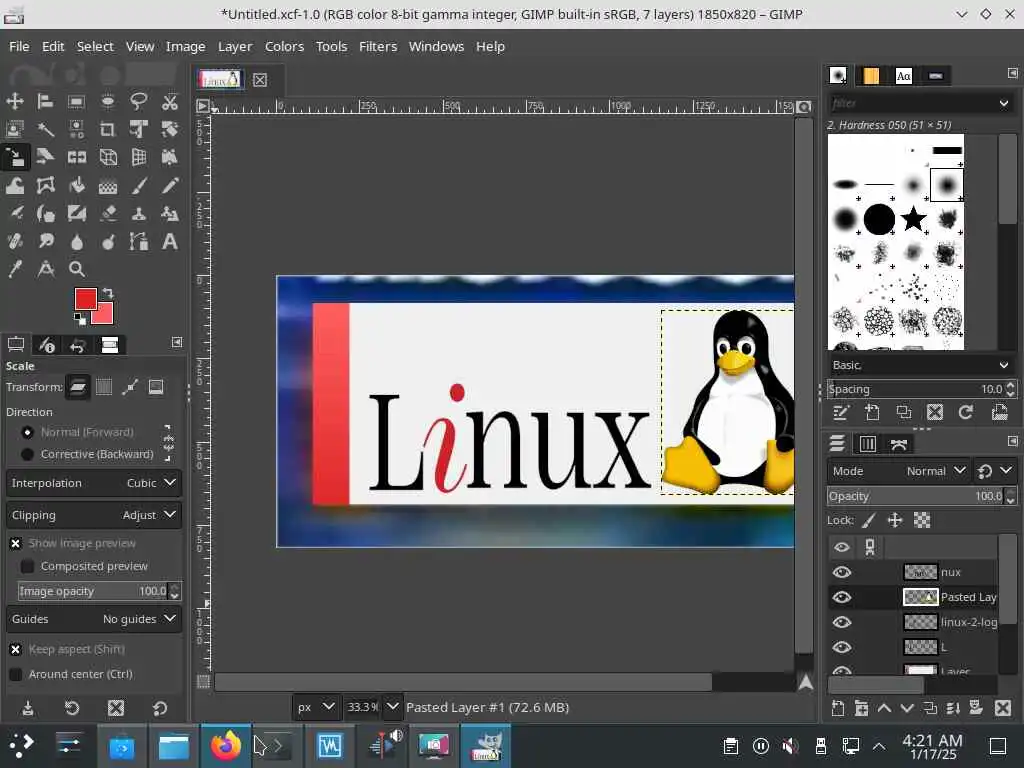Select the Eraser tool
This screenshot has width=1024, height=768.
pos(108,214)
